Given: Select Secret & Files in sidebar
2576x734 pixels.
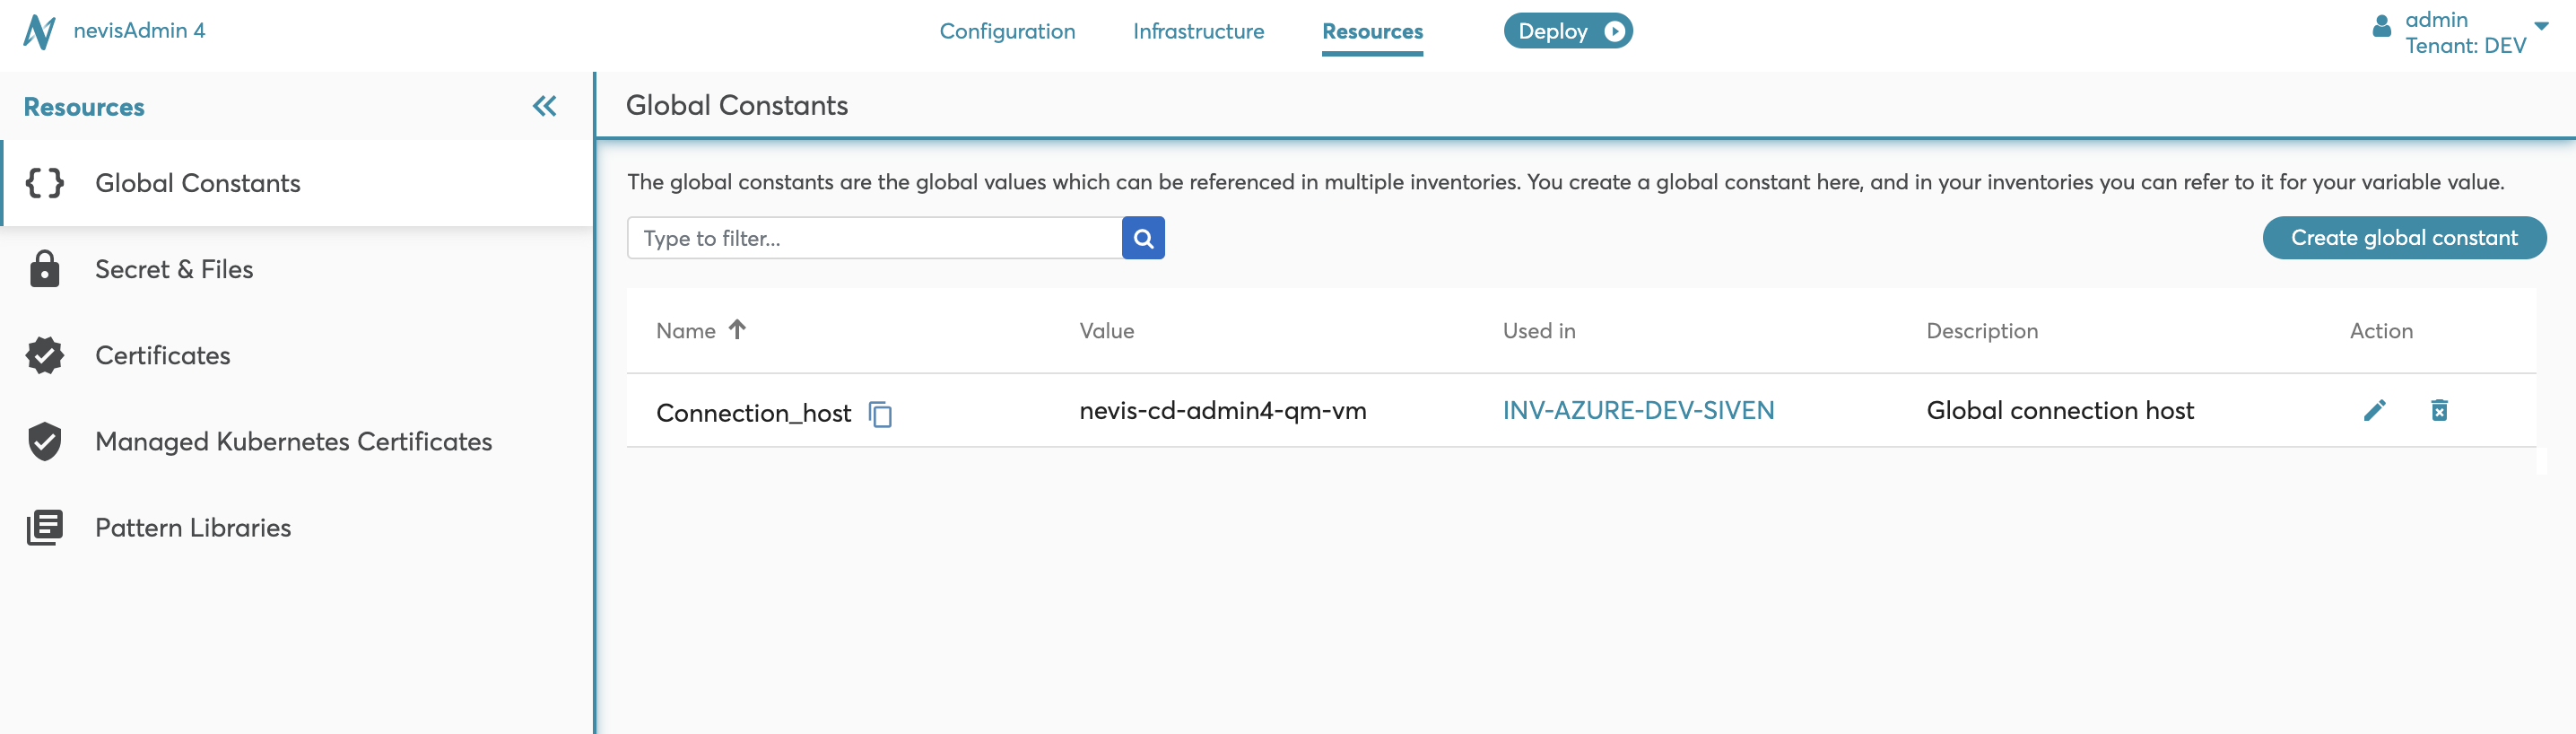Looking at the screenshot, I should 174,269.
